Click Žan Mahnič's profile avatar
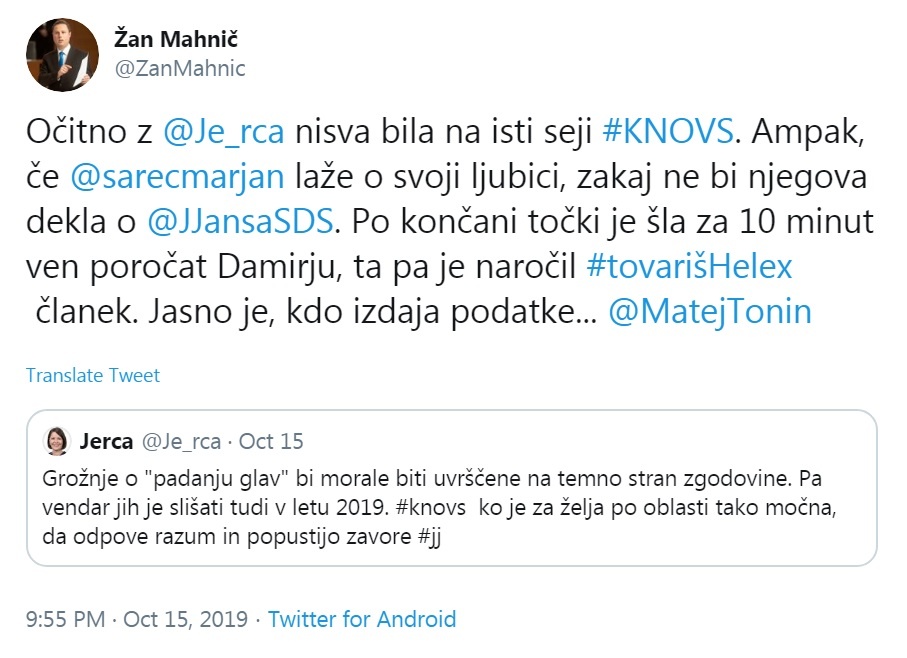The height and width of the screenshot is (658, 907). pyautogui.click(x=62, y=55)
